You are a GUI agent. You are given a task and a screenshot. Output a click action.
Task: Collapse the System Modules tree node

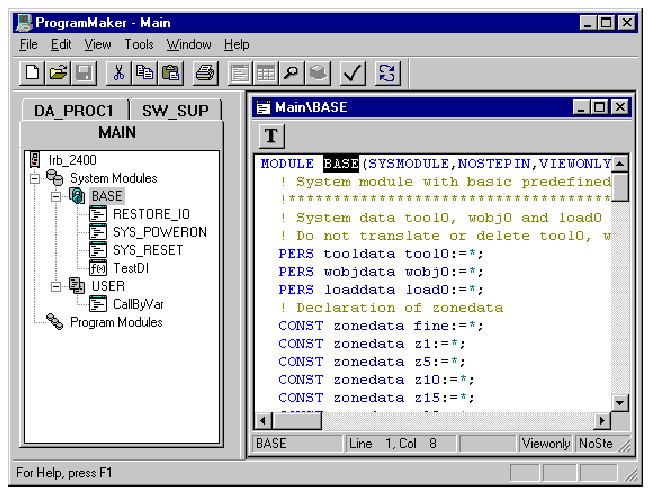click(x=35, y=179)
